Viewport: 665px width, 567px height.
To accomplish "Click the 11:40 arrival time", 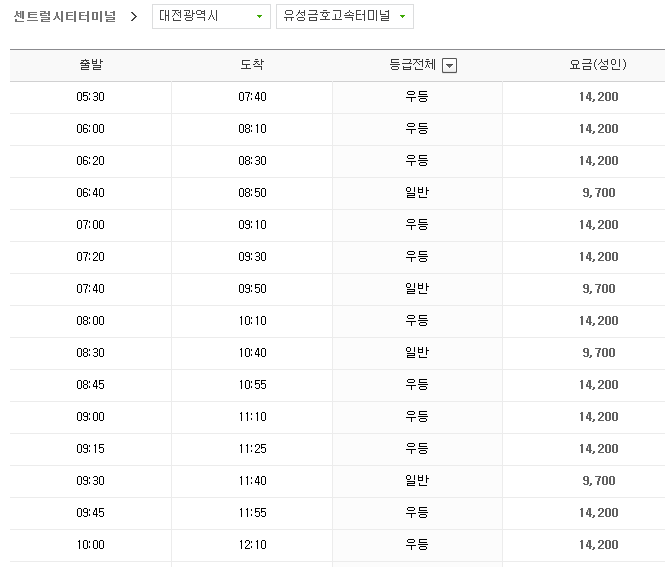I will pyautogui.click(x=252, y=481).
